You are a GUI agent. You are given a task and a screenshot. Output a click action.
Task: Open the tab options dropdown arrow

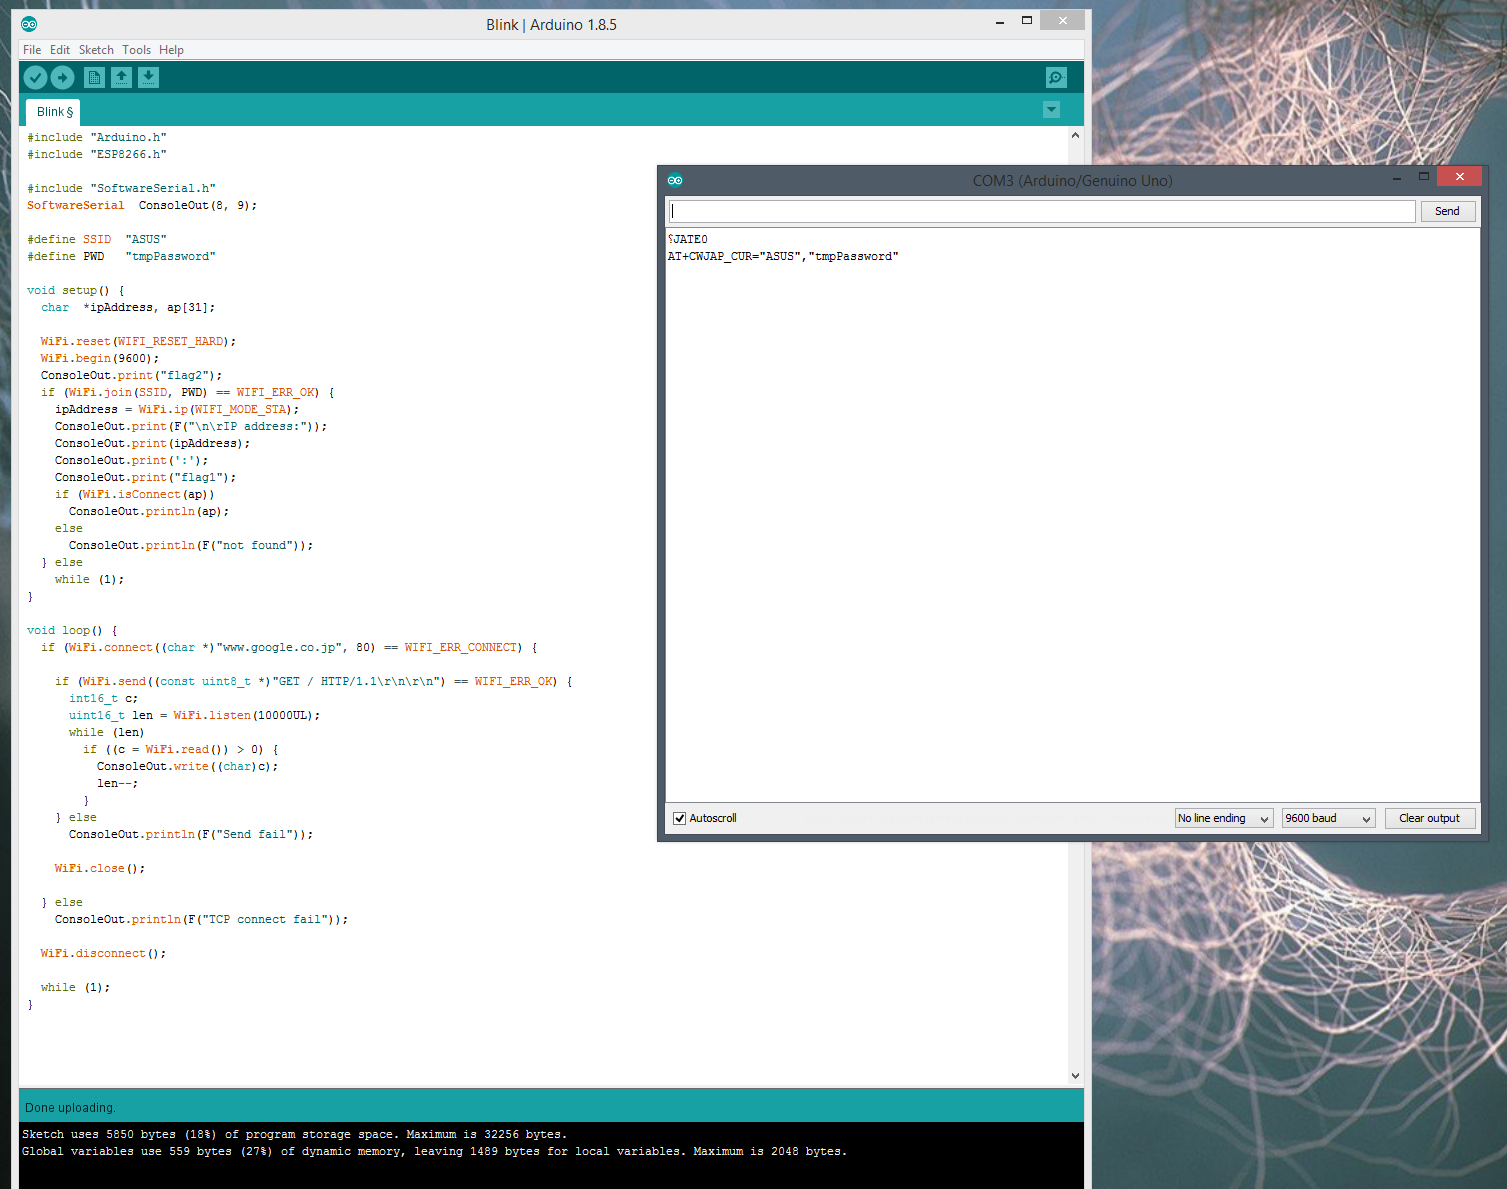click(x=1051, y=110)
